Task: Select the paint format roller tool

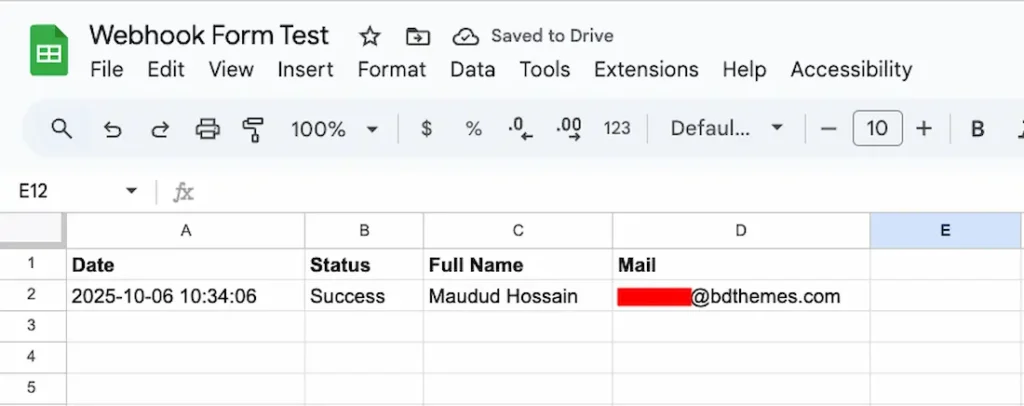Action: tap(253, 128)
